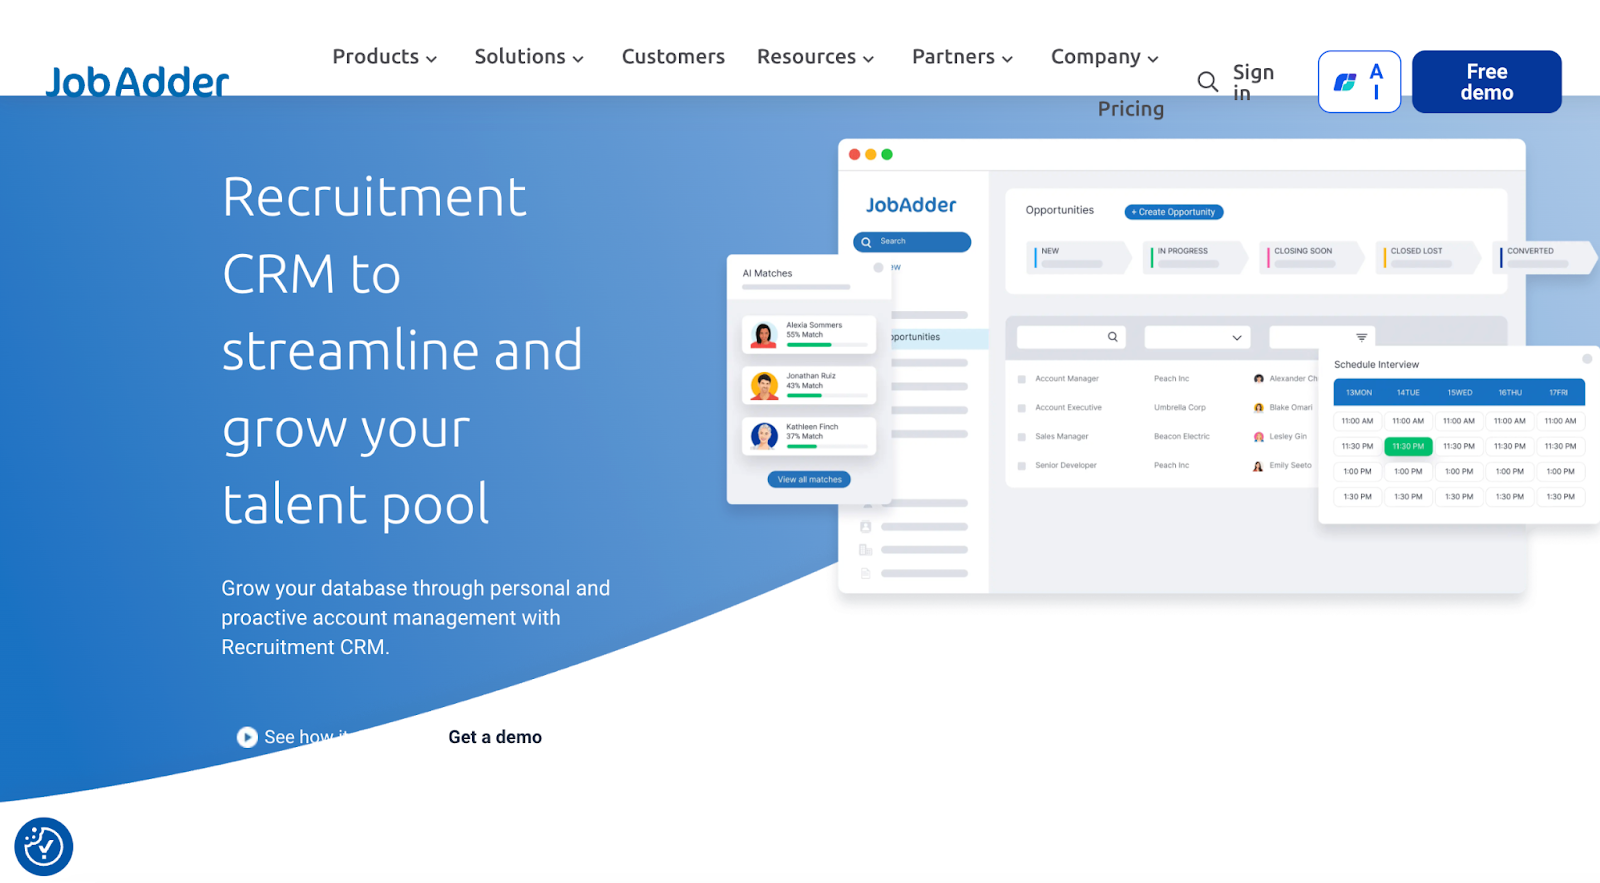Open the AI assistant button
Viewport: 1600px width, 883px height.
click(1359, 82)
